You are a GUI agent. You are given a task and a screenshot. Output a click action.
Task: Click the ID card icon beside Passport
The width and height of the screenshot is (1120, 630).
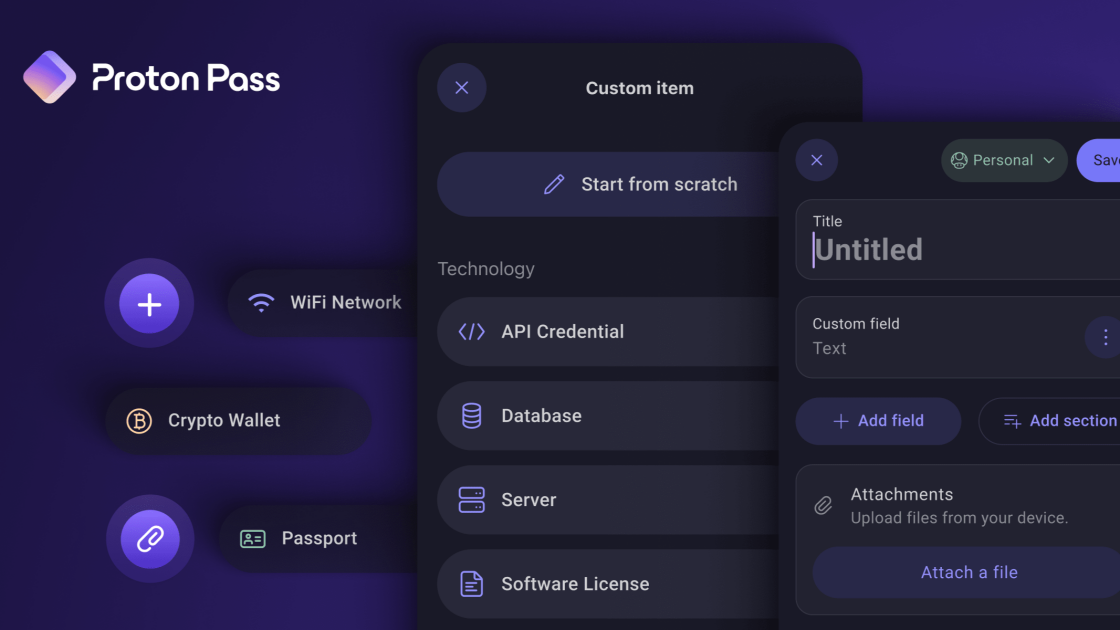[253, 539]
